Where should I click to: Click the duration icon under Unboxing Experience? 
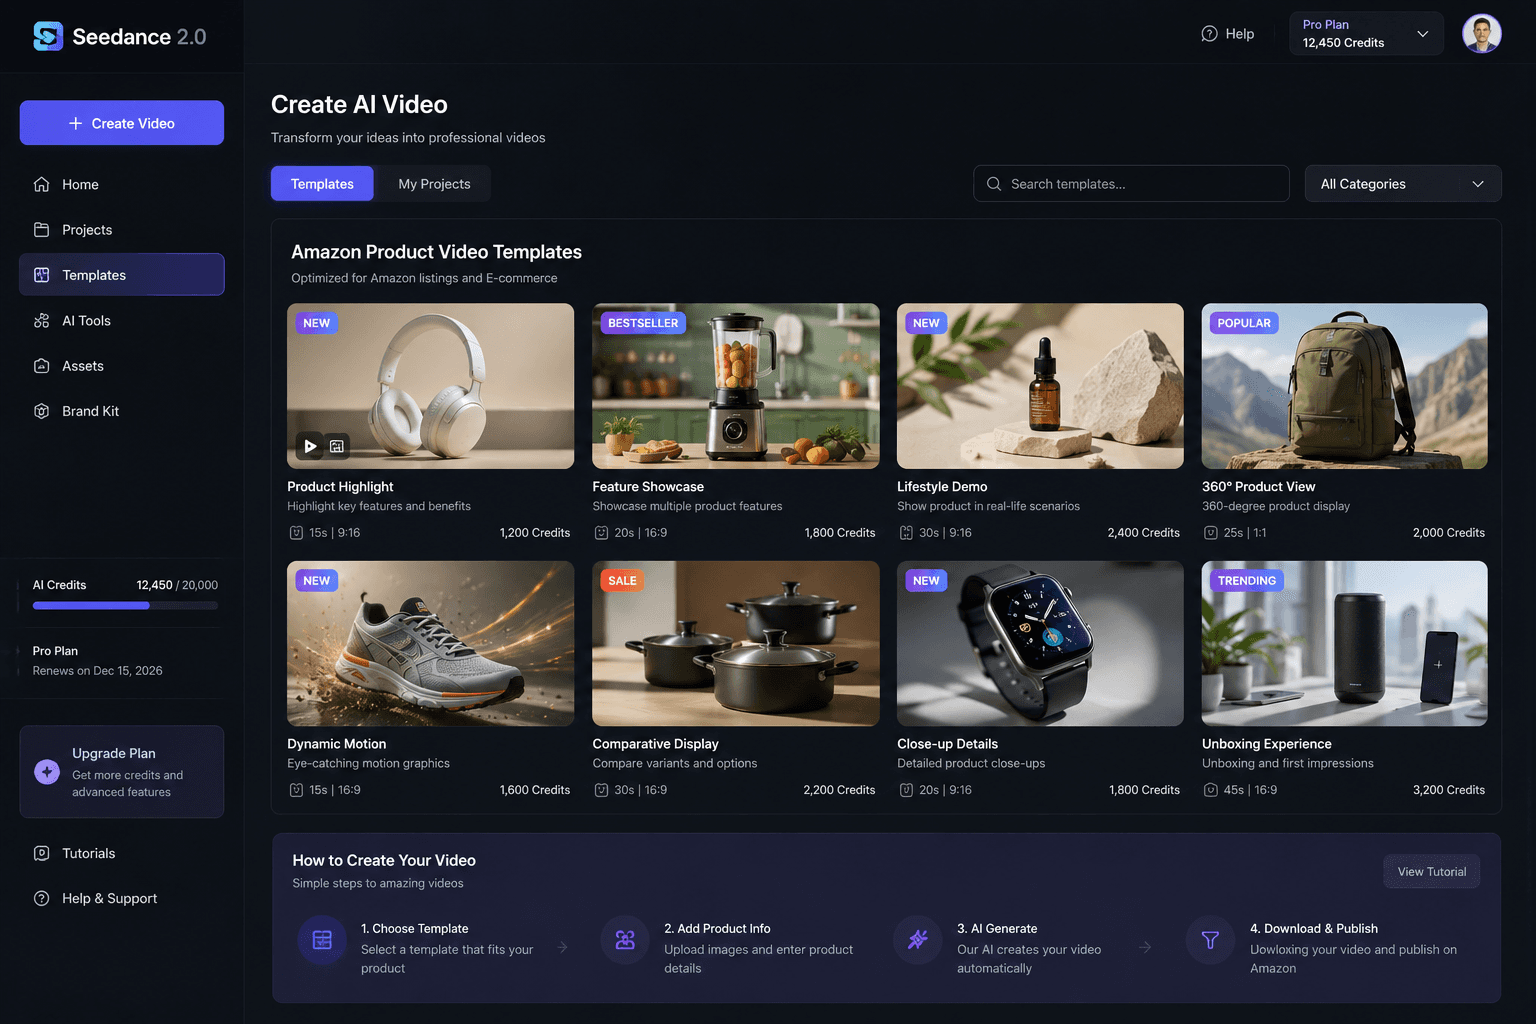[1210, 790]
